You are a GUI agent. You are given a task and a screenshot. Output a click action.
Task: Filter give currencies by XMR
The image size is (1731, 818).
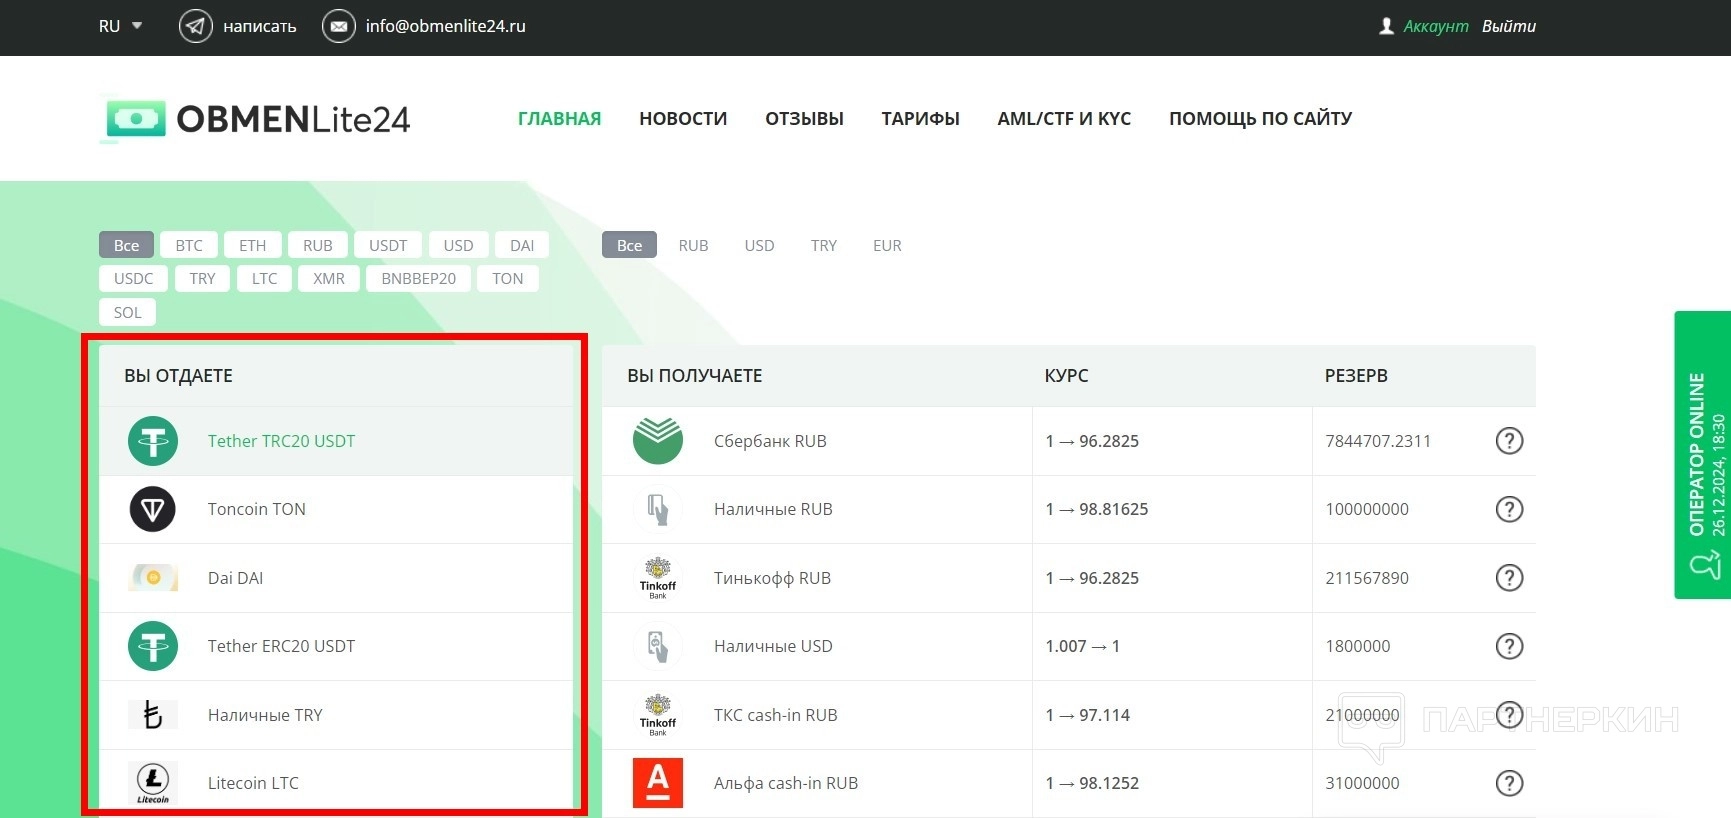(x=329, y=278)
